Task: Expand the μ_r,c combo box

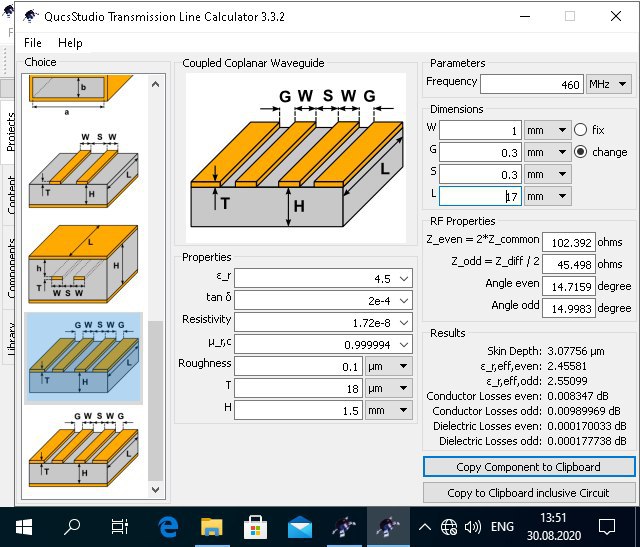Action: [x=404, y=345]
